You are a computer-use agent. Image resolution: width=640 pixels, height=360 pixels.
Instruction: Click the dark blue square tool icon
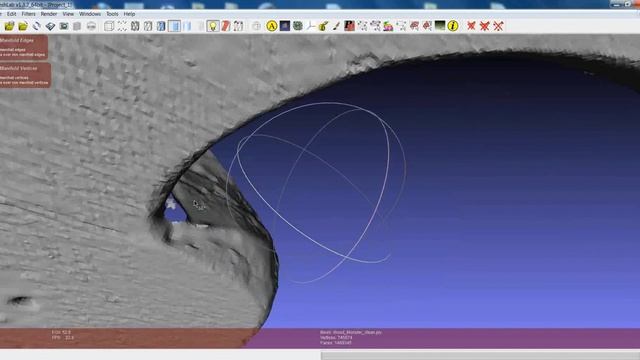click(285, 26)
